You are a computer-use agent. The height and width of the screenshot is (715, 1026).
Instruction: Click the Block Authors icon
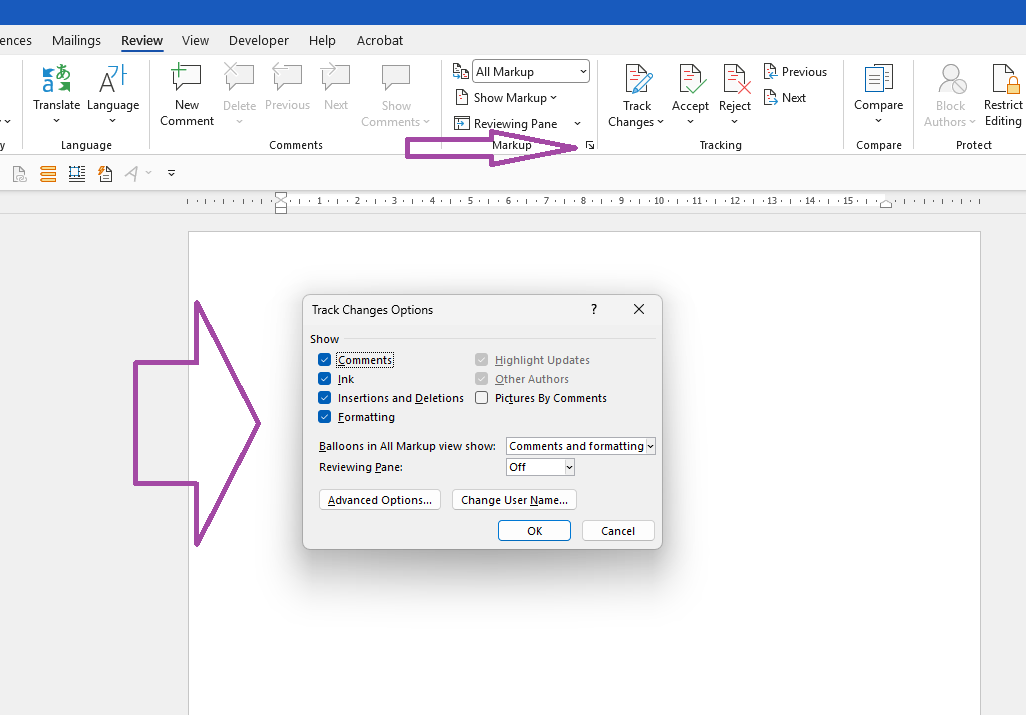pos(951,78)
